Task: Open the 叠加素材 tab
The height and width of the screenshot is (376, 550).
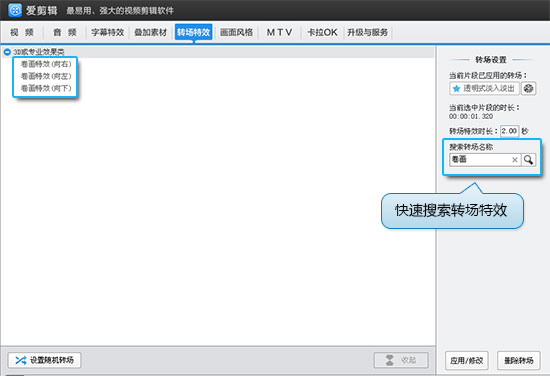Action: click(151, 33)
